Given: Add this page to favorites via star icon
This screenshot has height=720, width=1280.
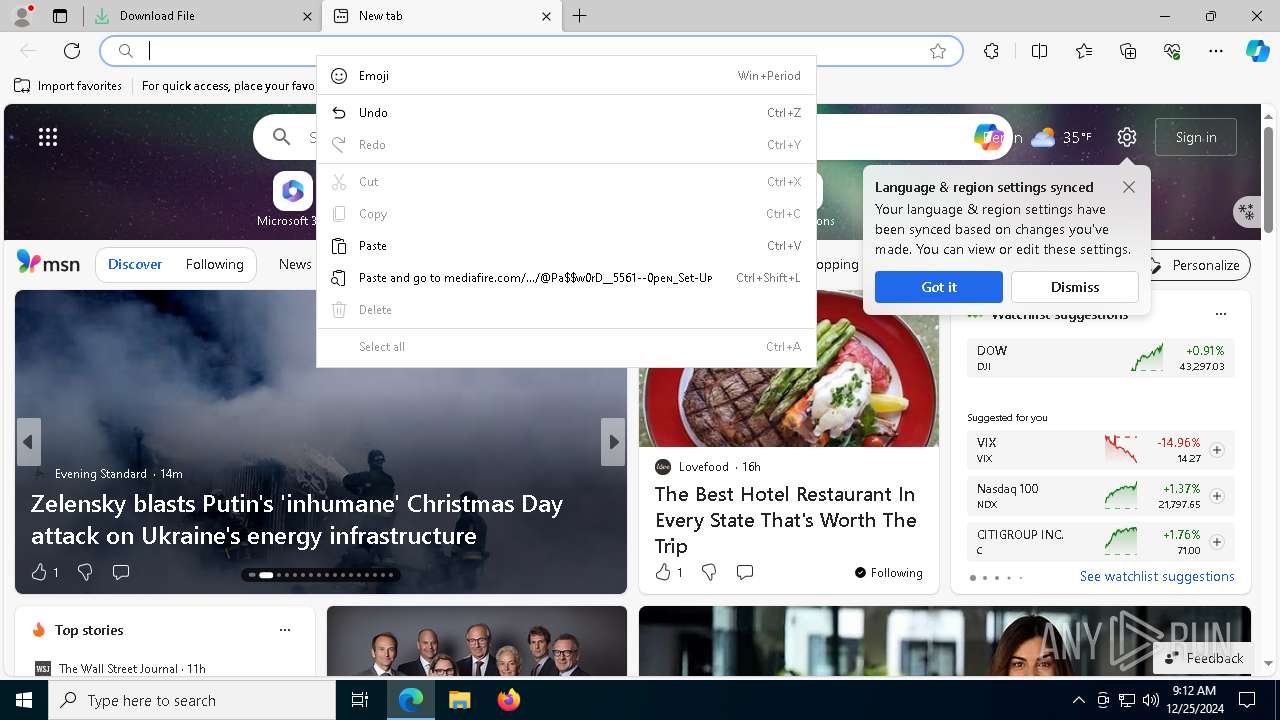Looking at the screenshot, I should click(x=937, y=51).
